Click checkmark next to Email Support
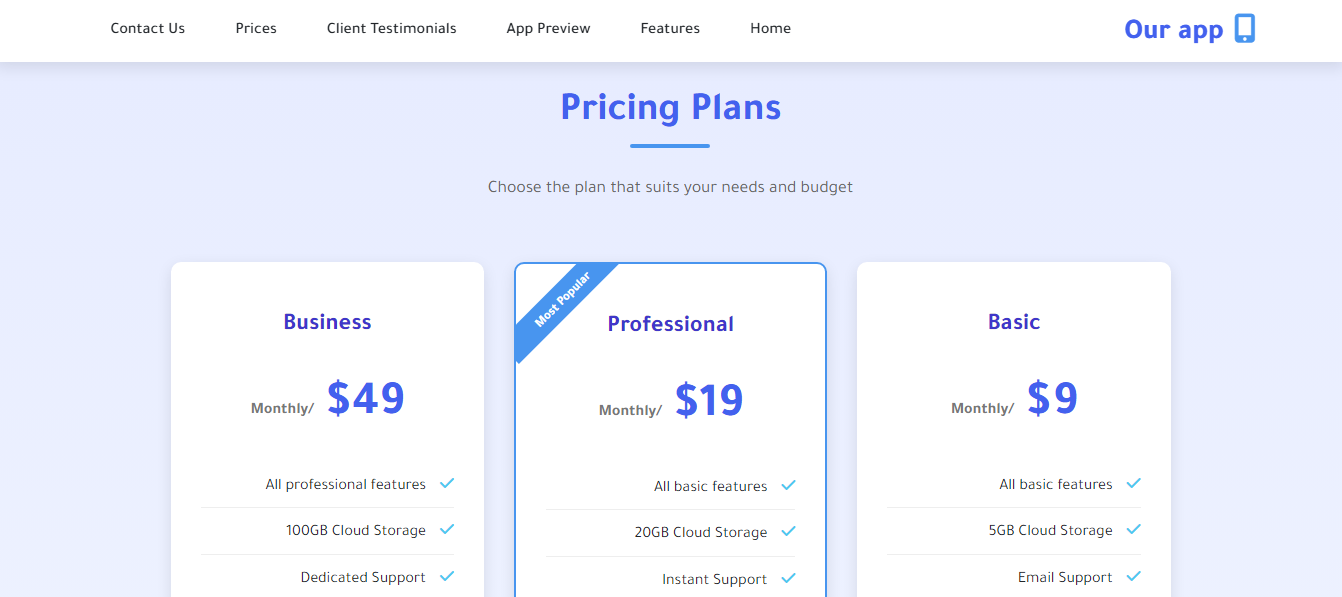 [x=1133, y=577]
